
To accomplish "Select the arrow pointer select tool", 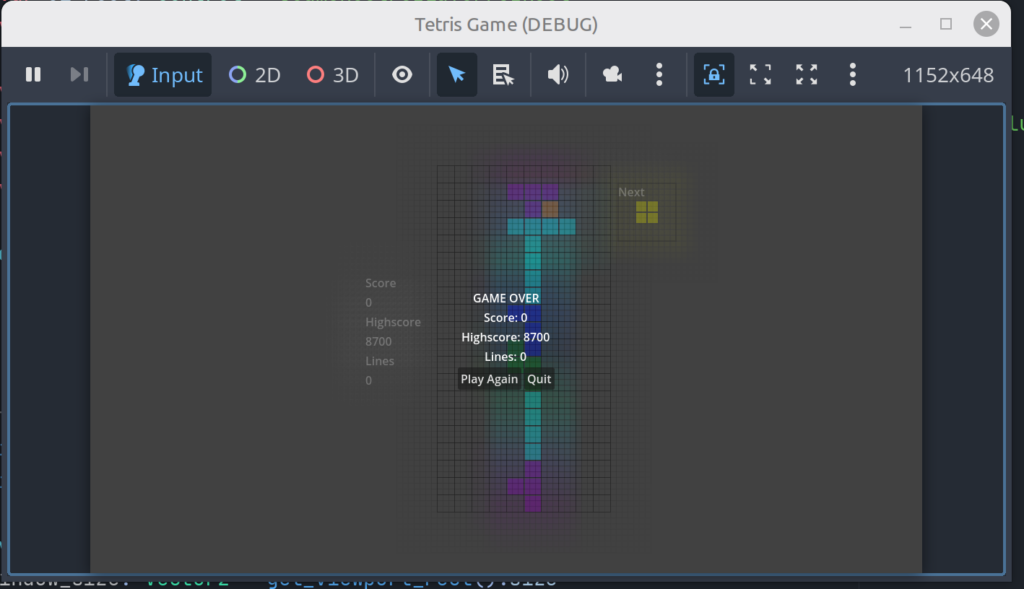I will click(x=457, y=75).
